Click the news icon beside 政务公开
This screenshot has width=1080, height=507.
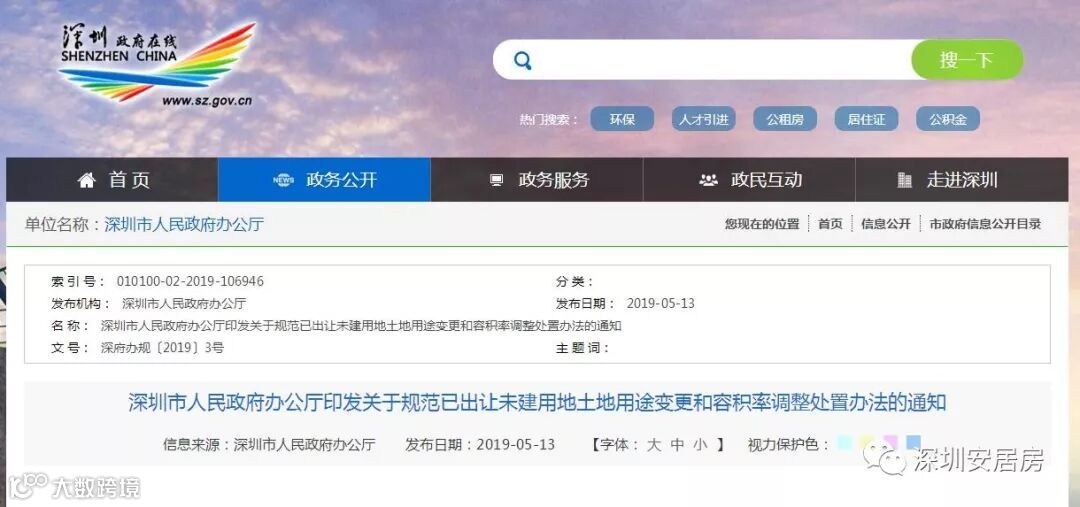pyautogui.click(x=284, y=180)
